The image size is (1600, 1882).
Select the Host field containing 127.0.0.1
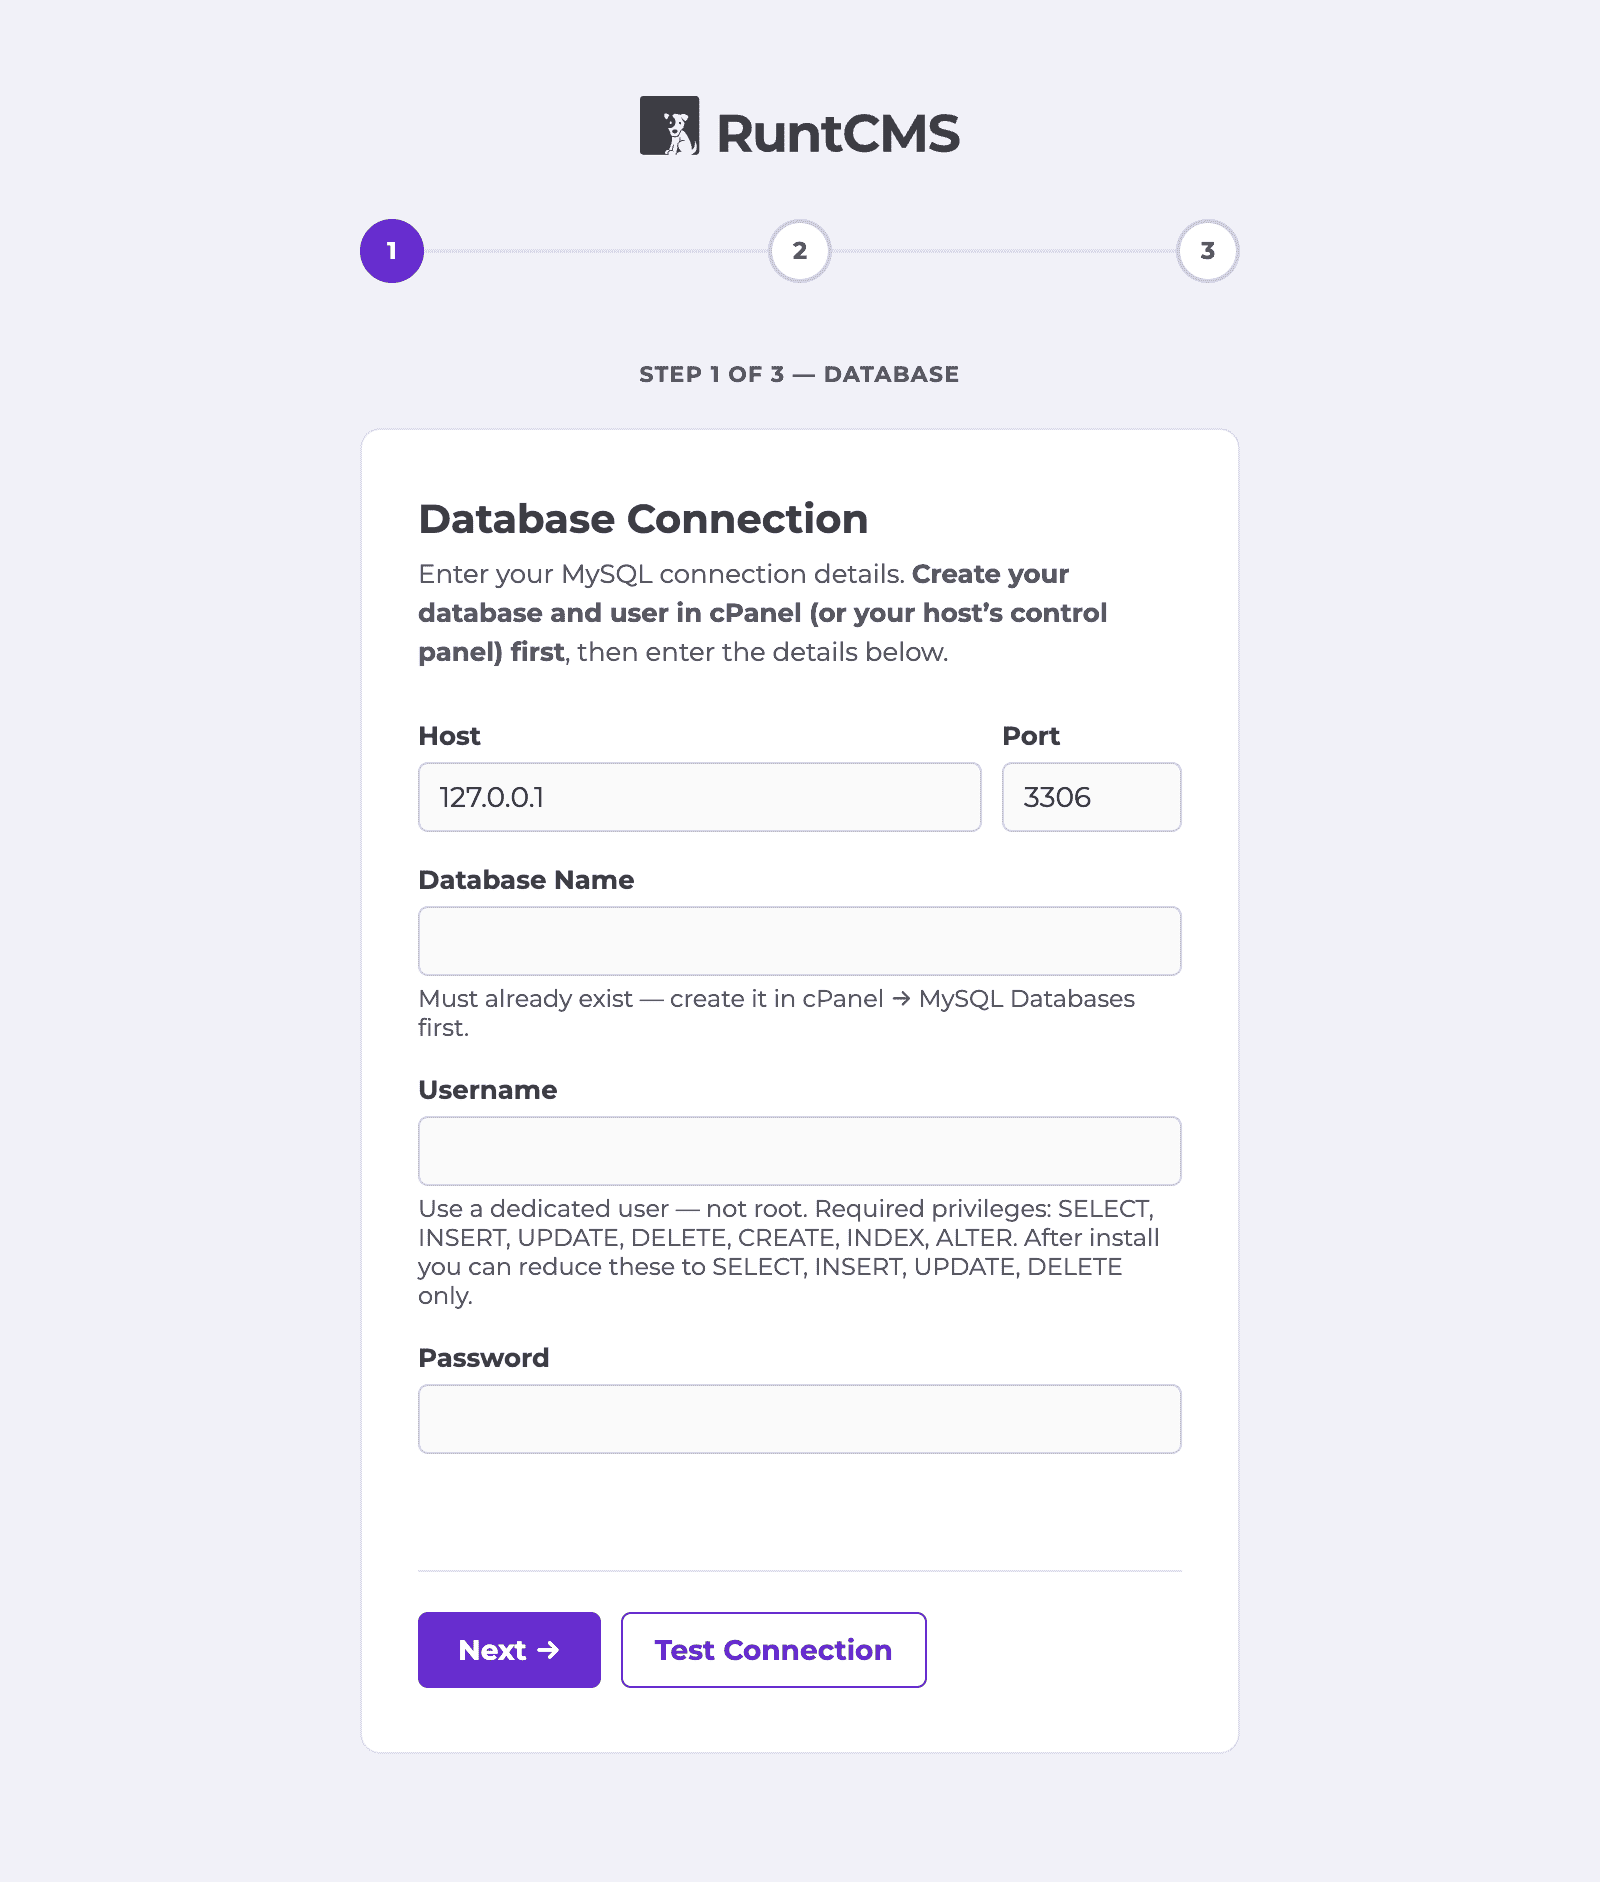[699, 797]
